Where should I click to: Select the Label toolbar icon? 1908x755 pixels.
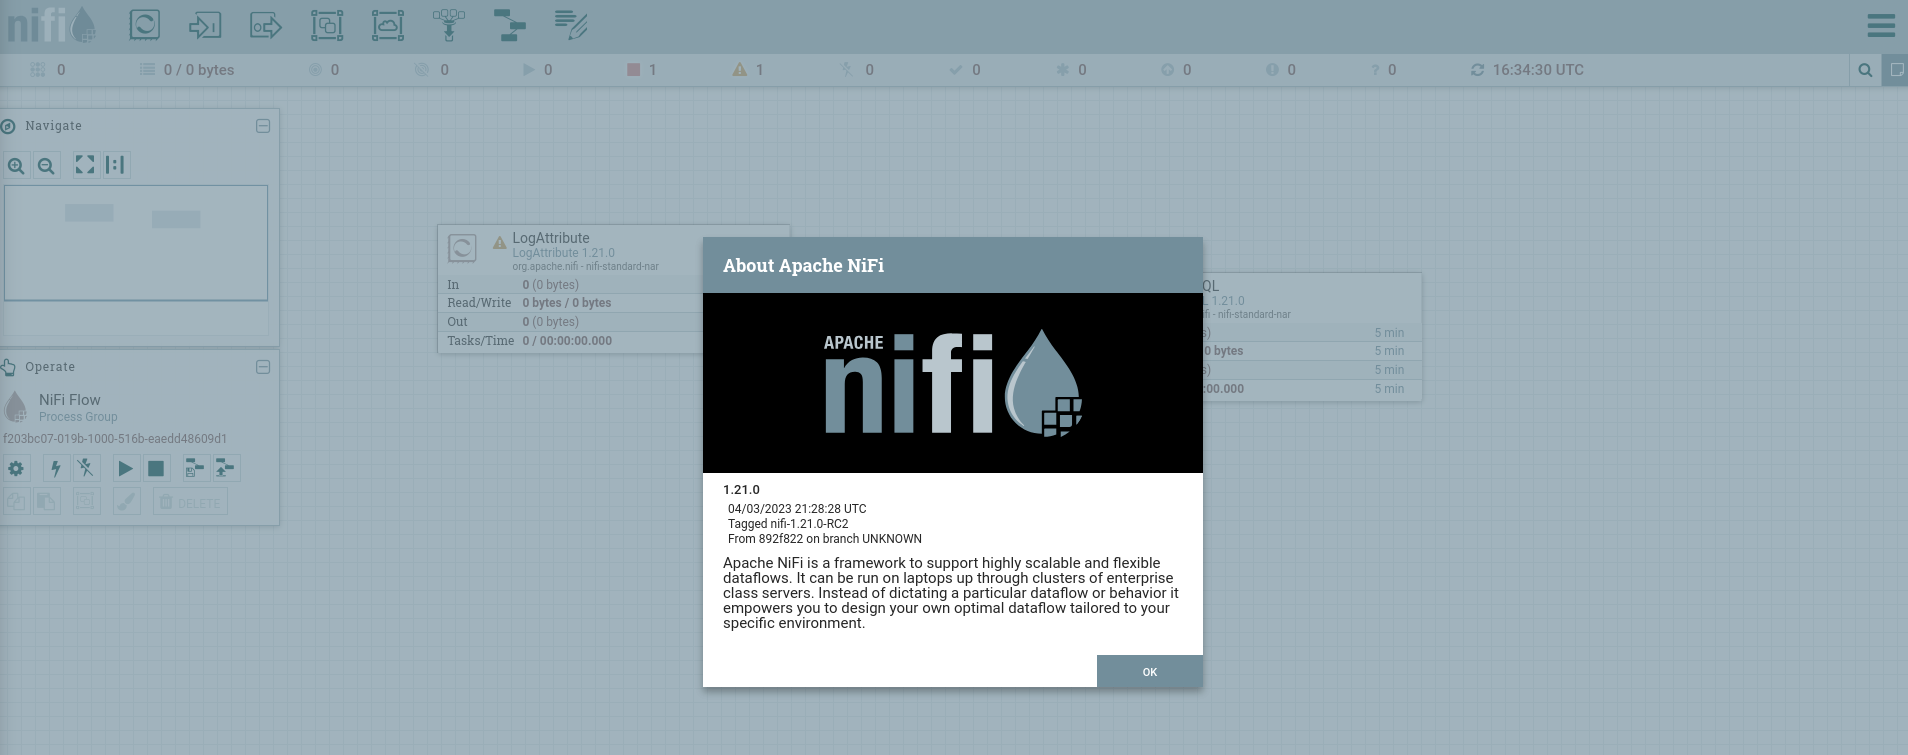[x=571, y=25]
